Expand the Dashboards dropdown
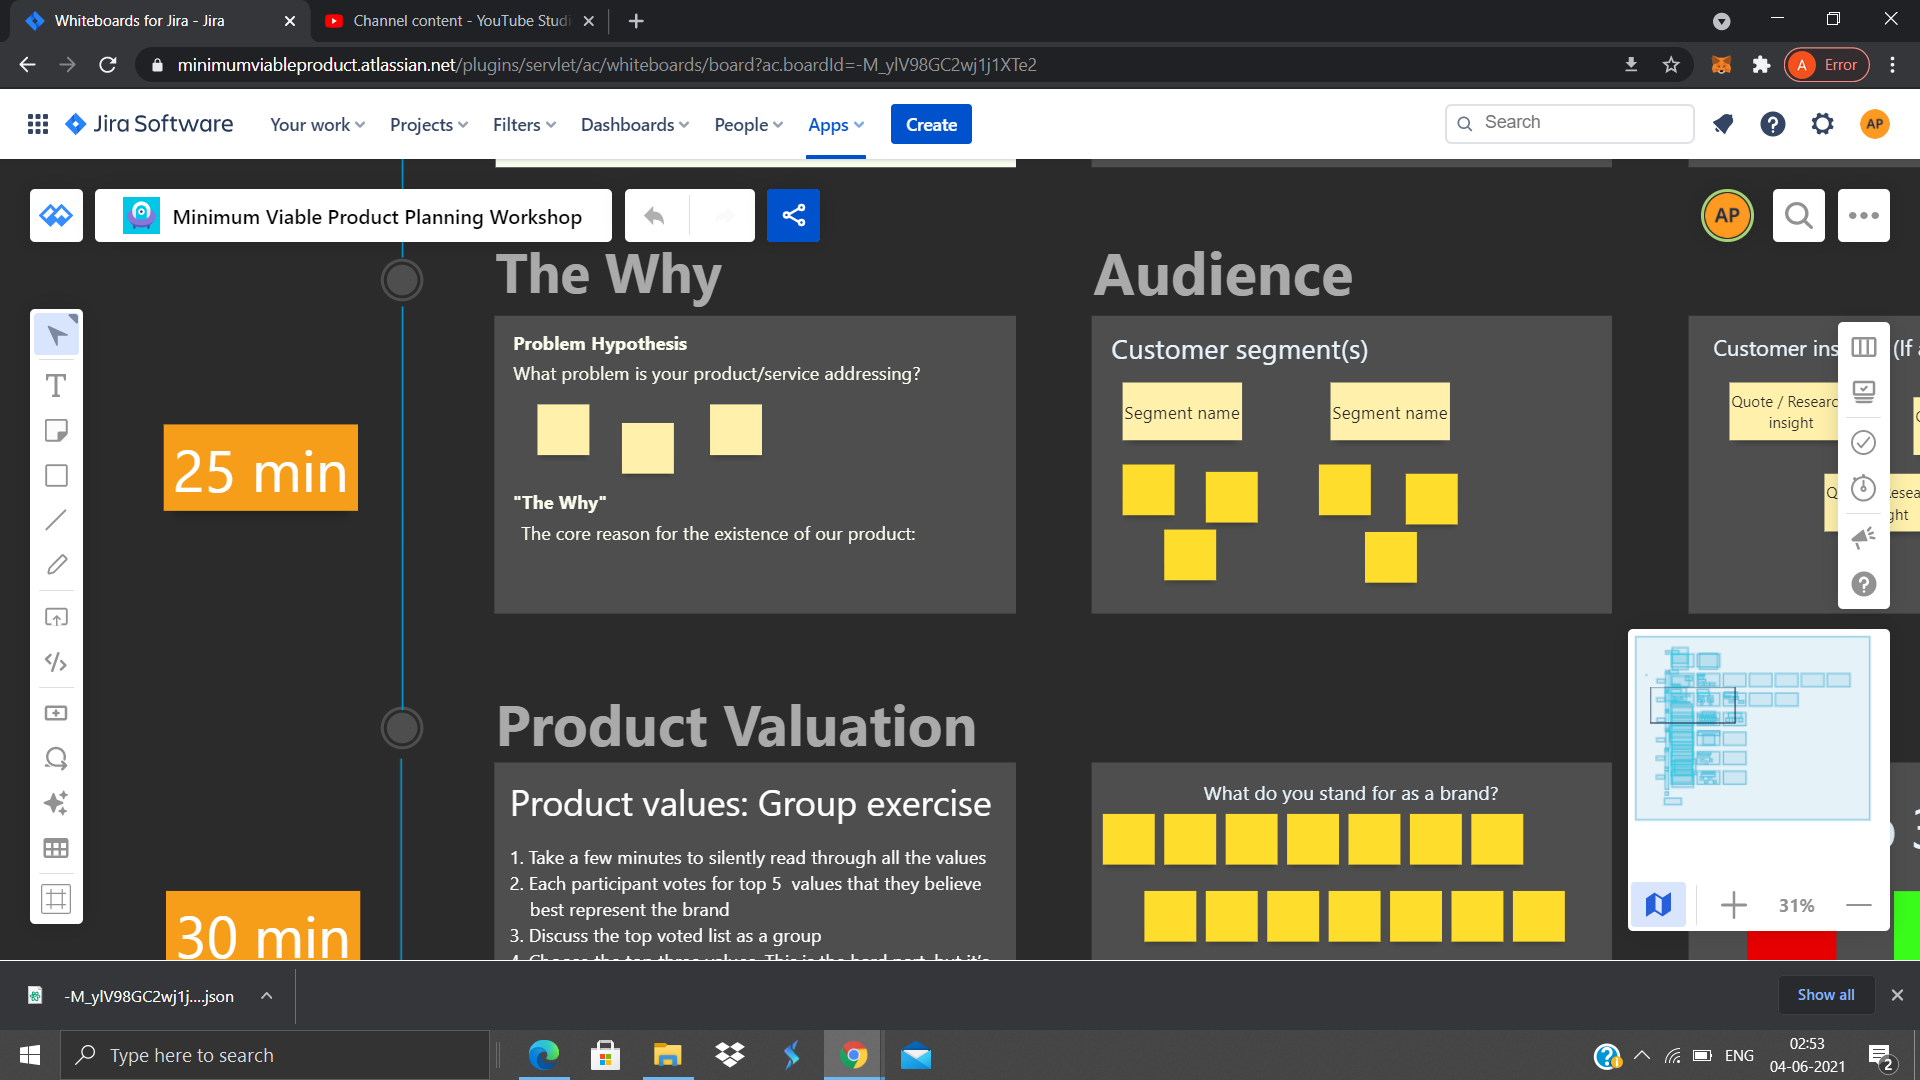 (x=634, y=125)
